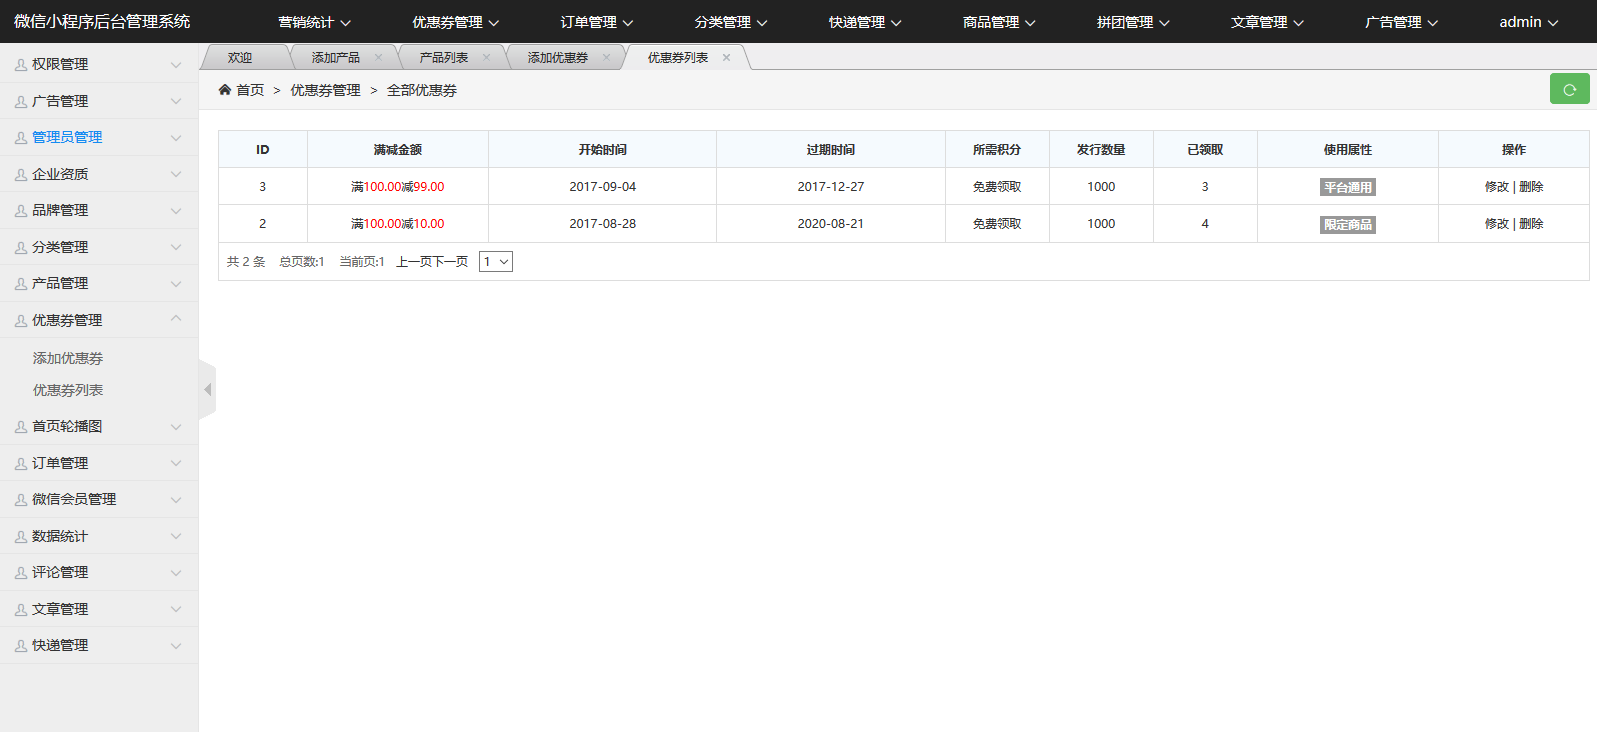
Task: Open the admin account dropdown
Action: coord(1527,22)
